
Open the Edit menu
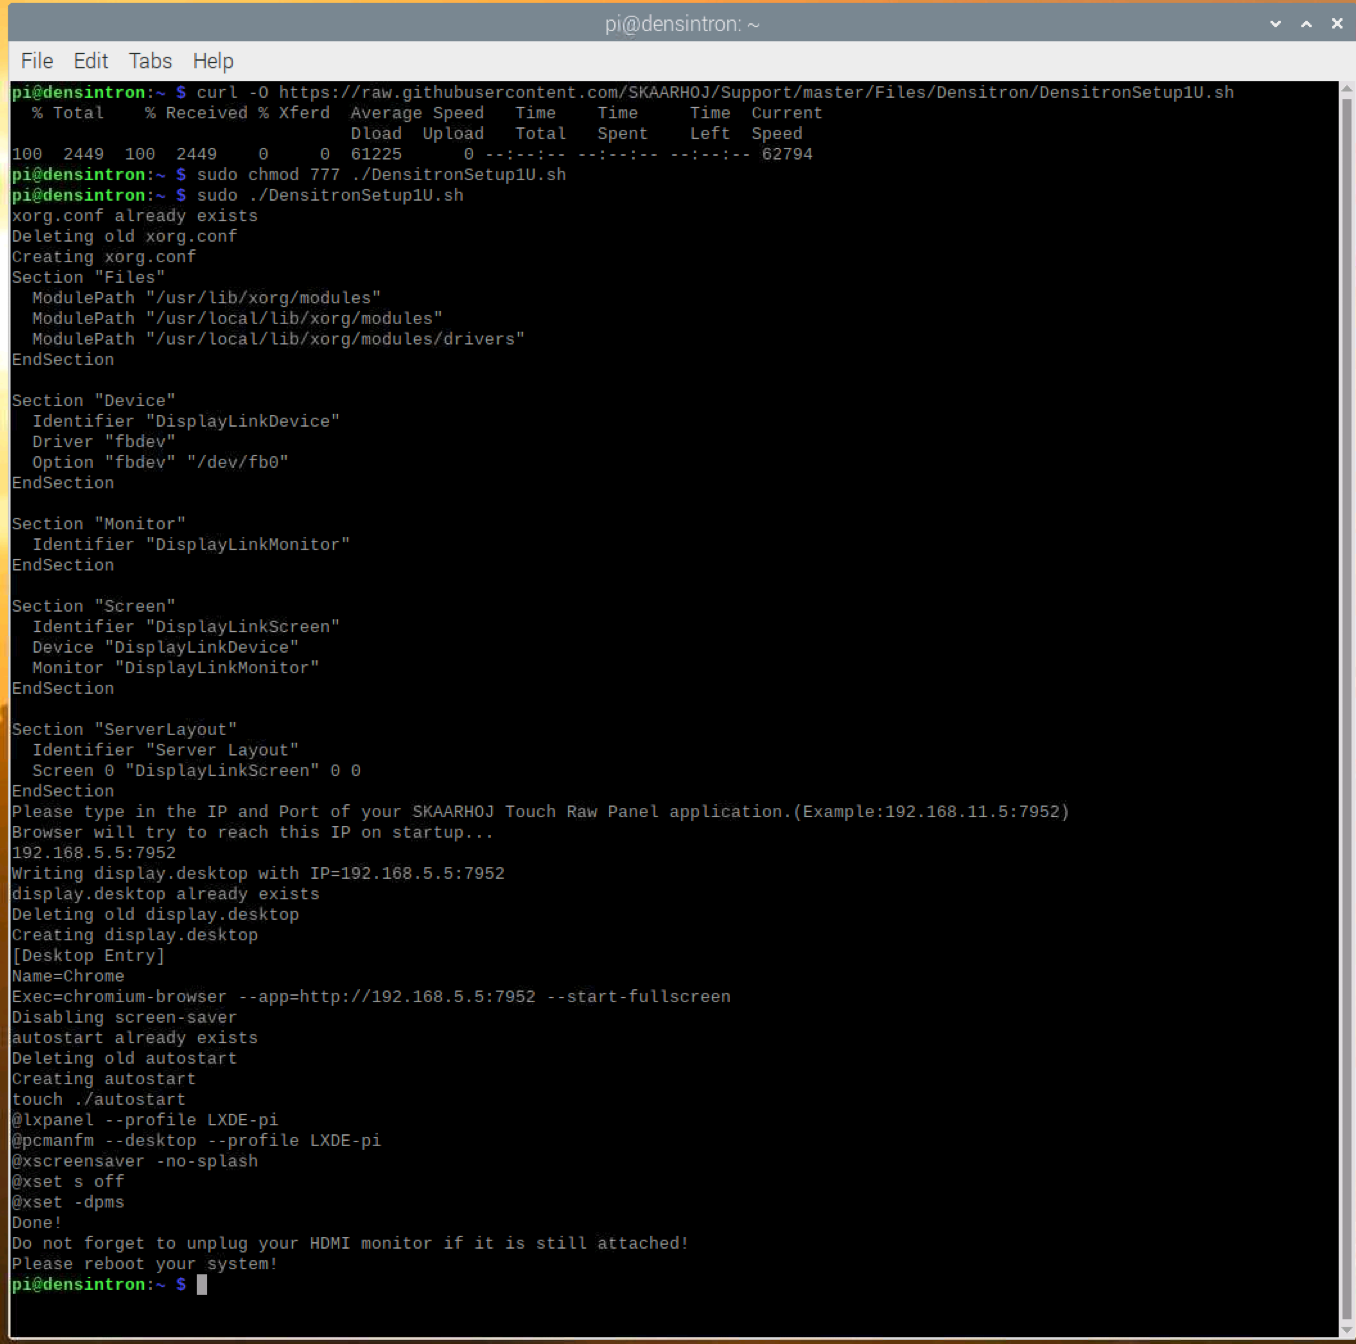[x=91, y=61]
